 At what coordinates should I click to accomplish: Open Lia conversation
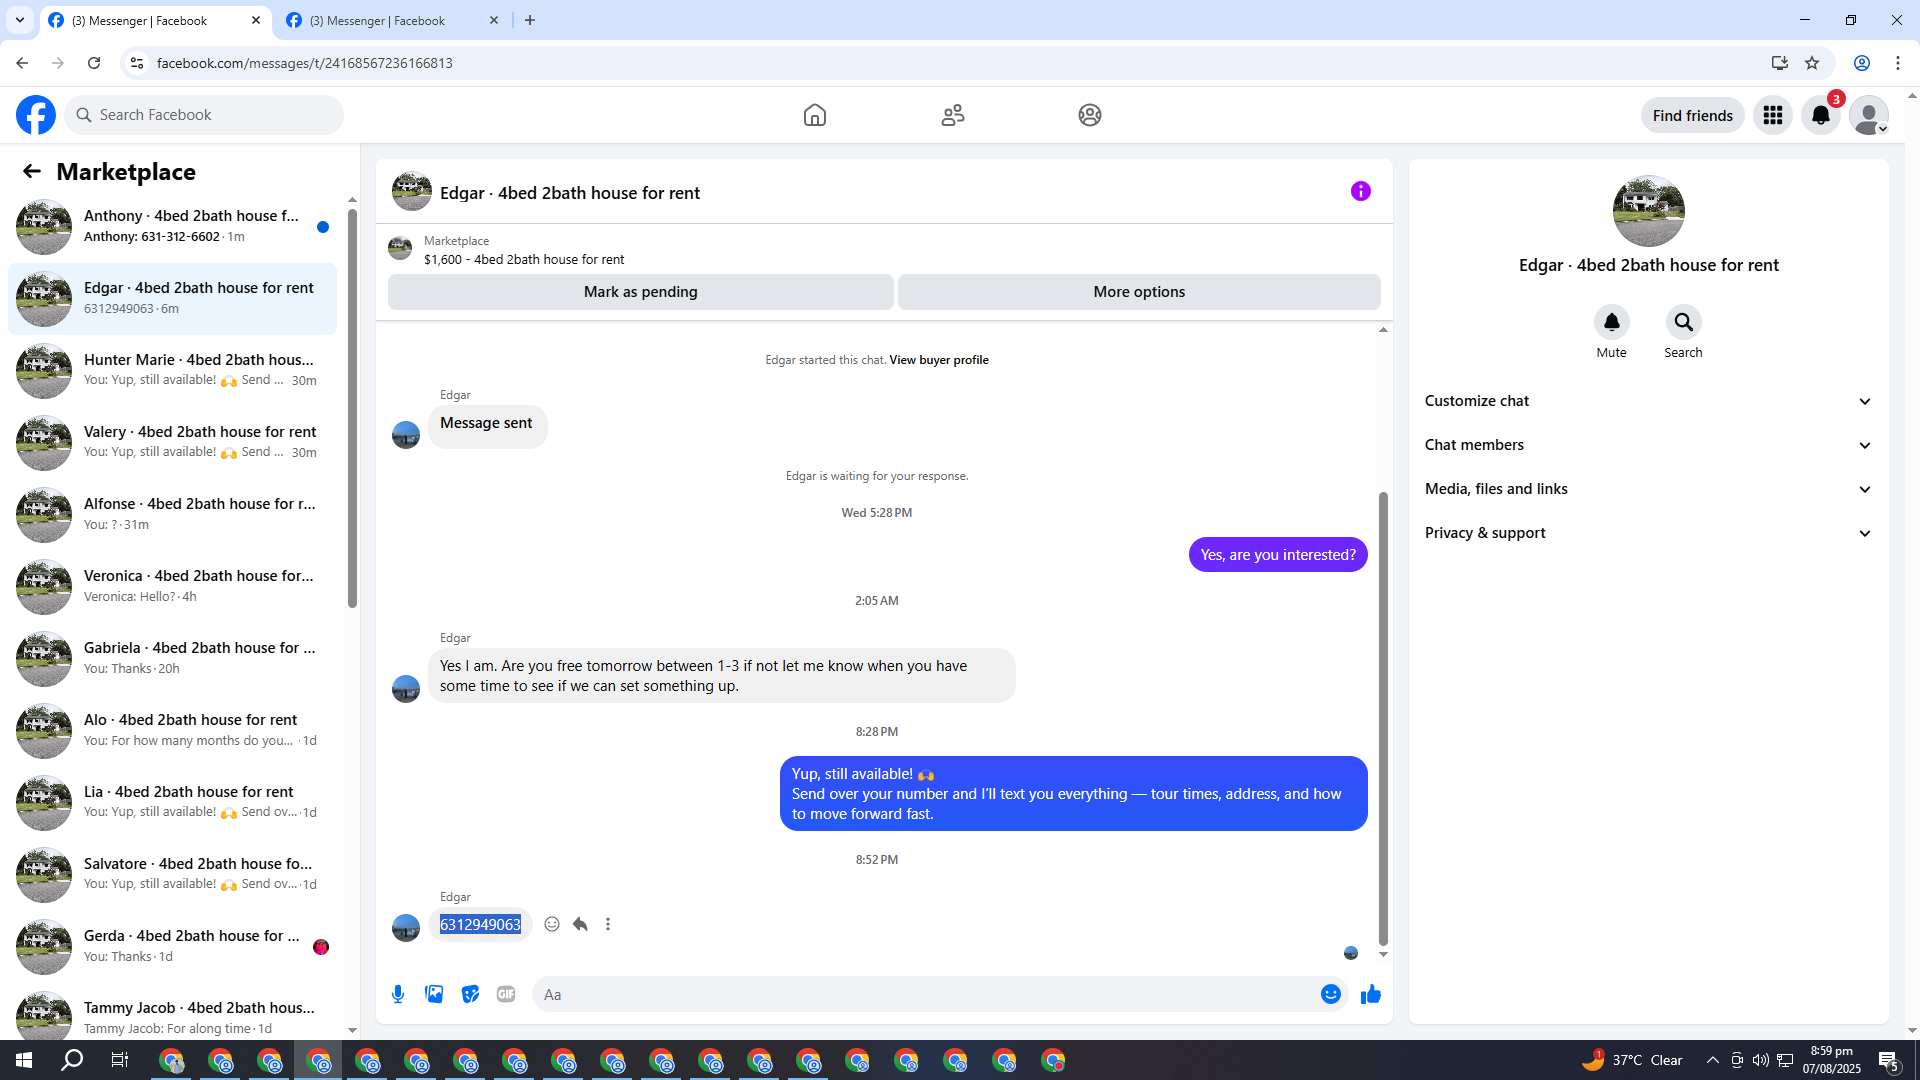[x=172, y=803]
